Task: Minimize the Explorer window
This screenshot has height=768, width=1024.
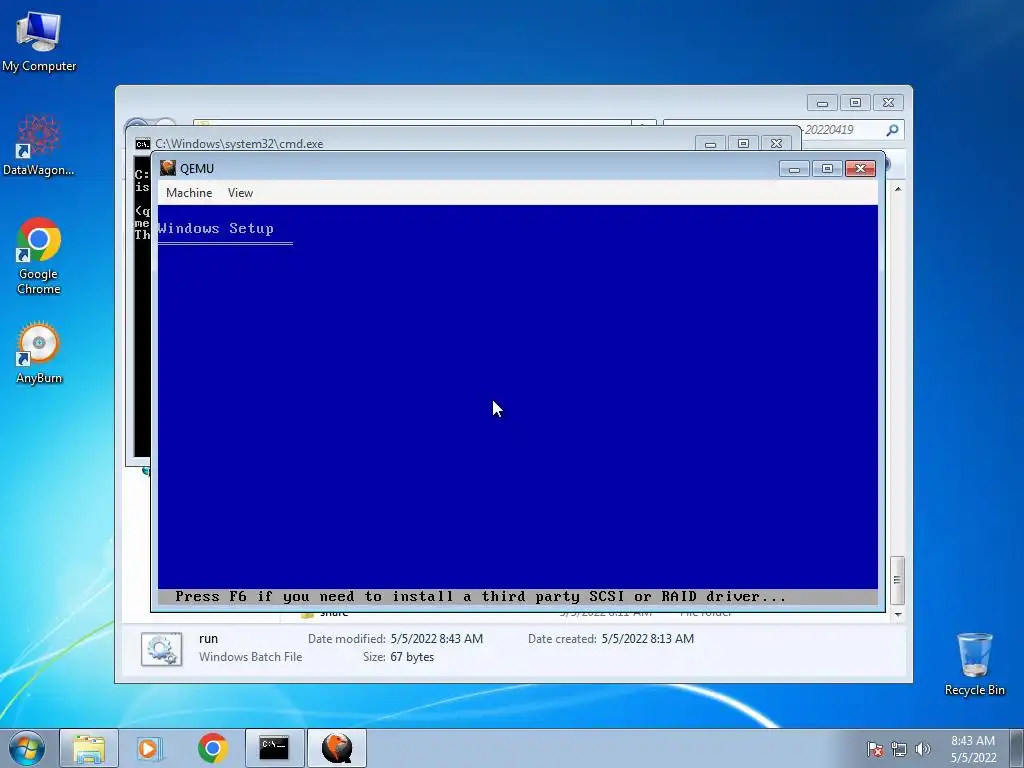Action: tap(822, 103)
